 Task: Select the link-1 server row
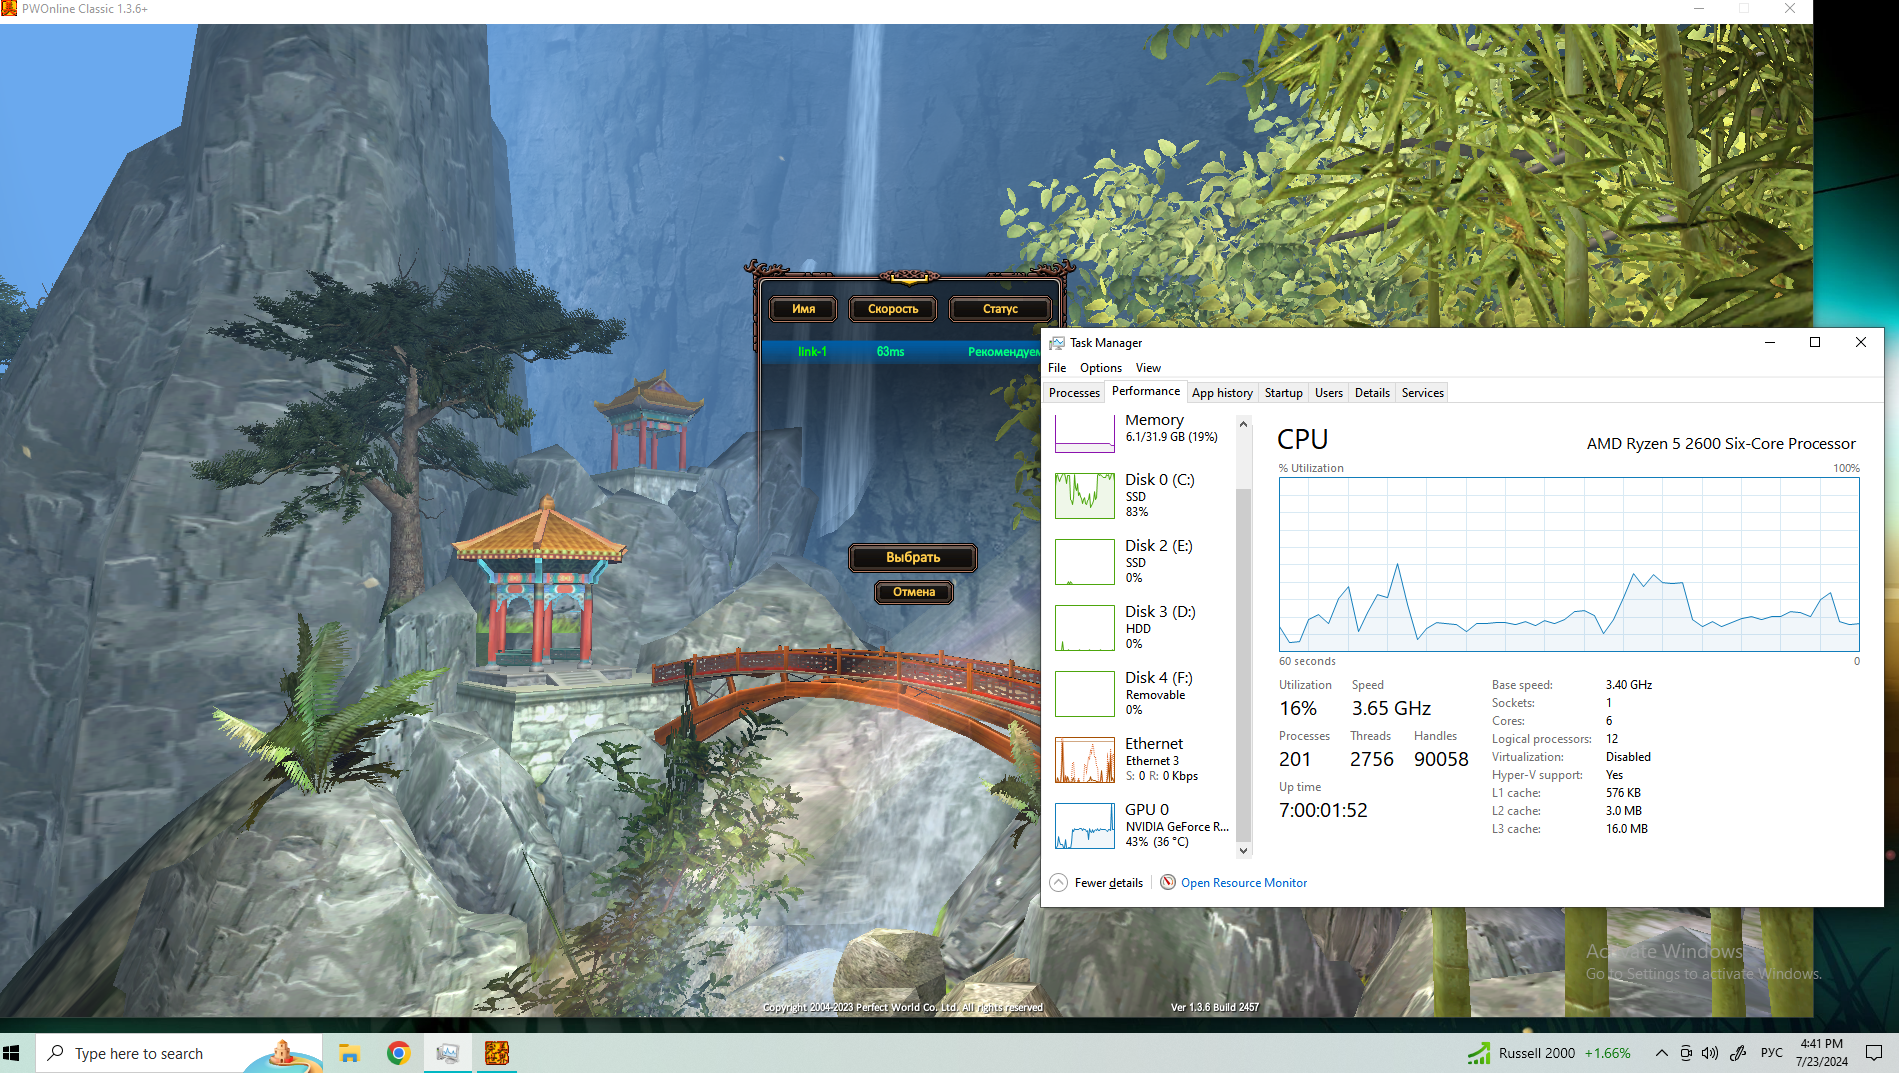tap(900, 352)
